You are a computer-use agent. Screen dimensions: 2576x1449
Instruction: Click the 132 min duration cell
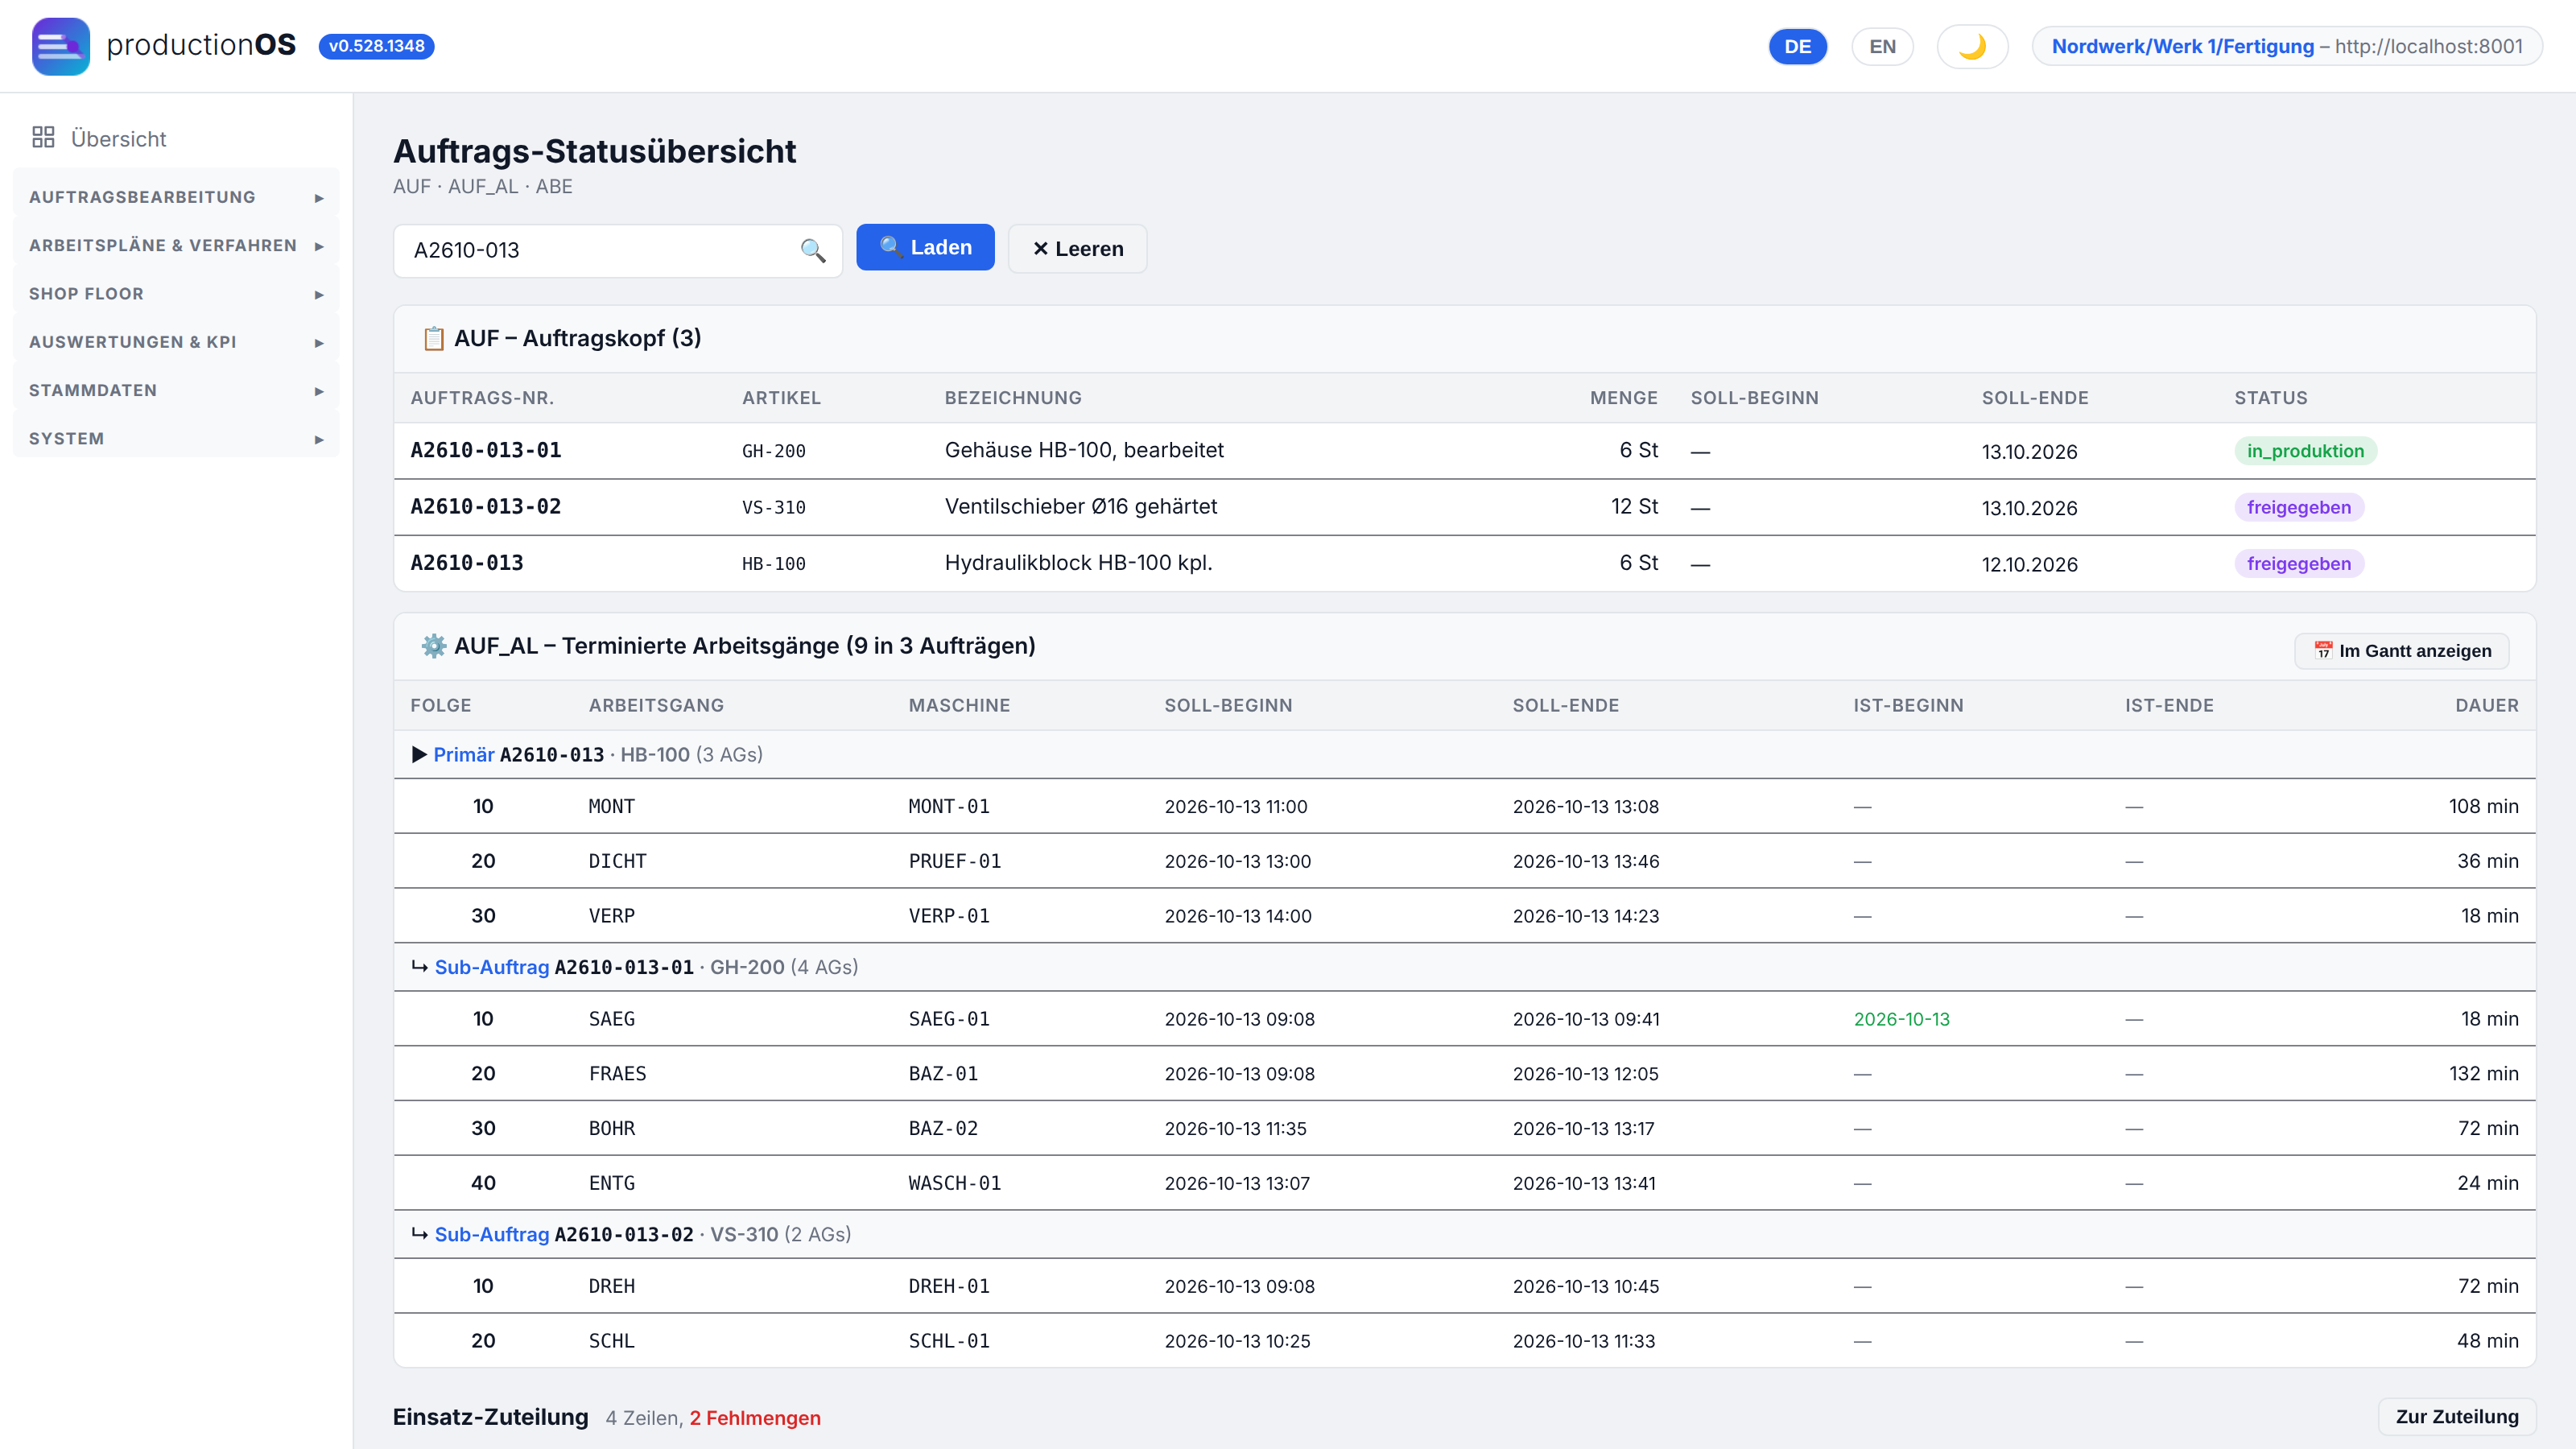tap(2484, 1073)
